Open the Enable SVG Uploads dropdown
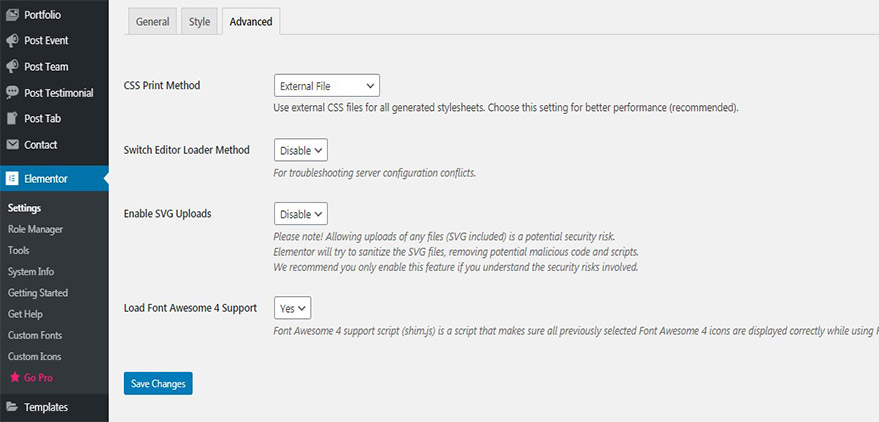 (x=300, y=214)
